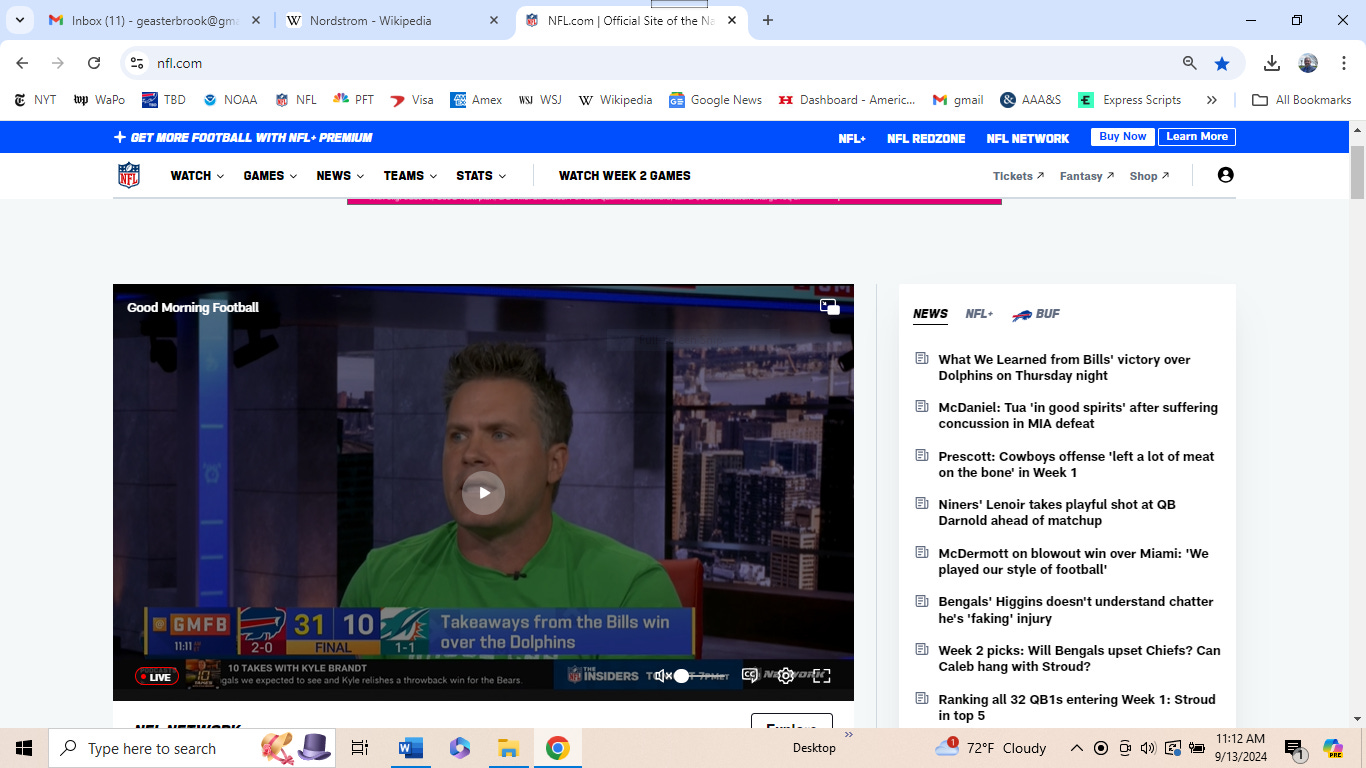Go back to previous page
1366x768 pixels.
22,63
